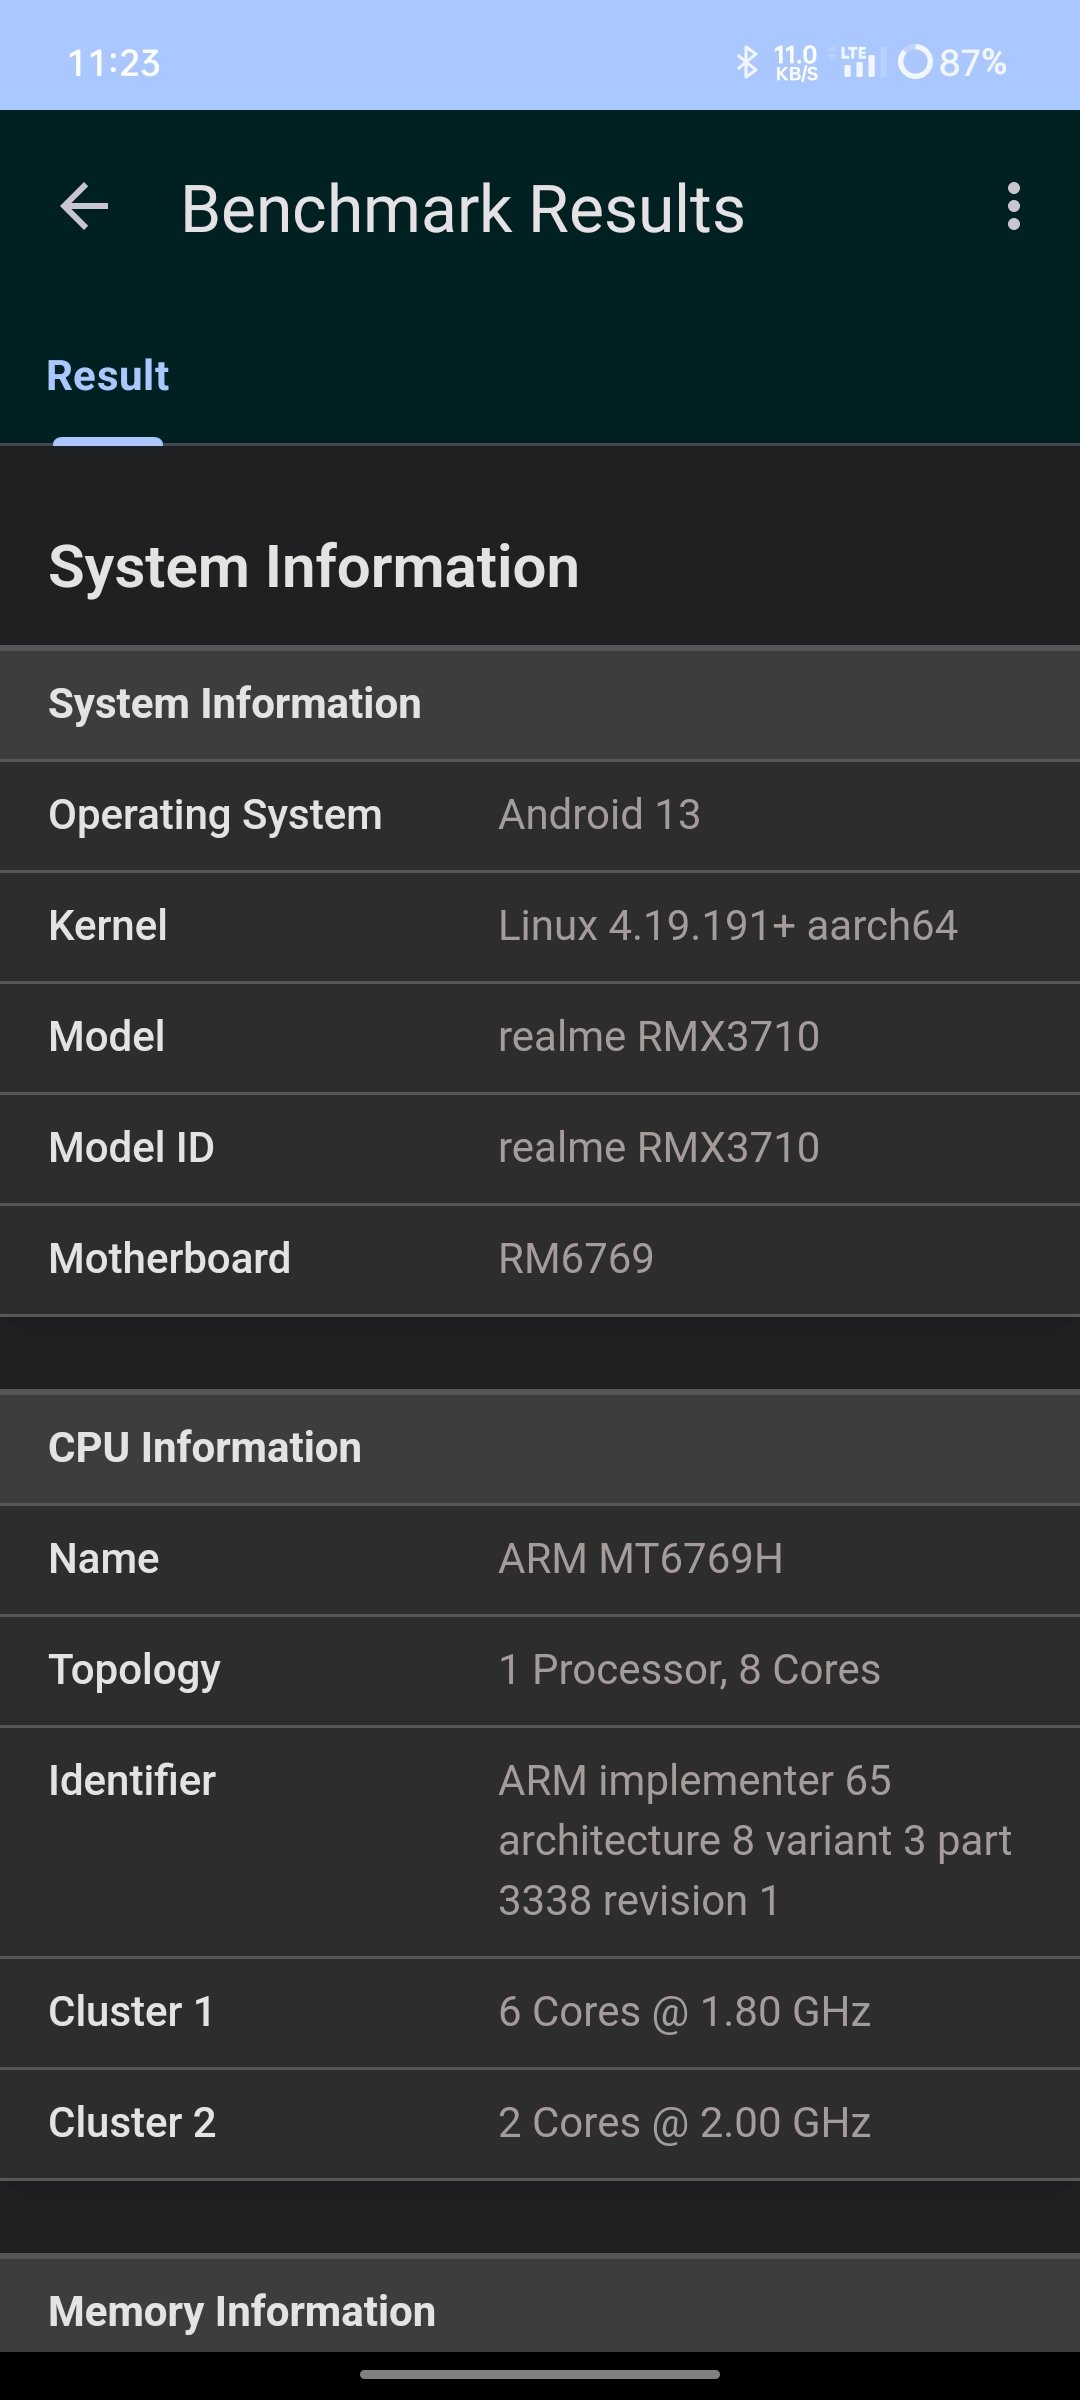This screenshot has width=1080, height=2400.
Task: Tap the CPU Information section header
Action: point(540,1448)
